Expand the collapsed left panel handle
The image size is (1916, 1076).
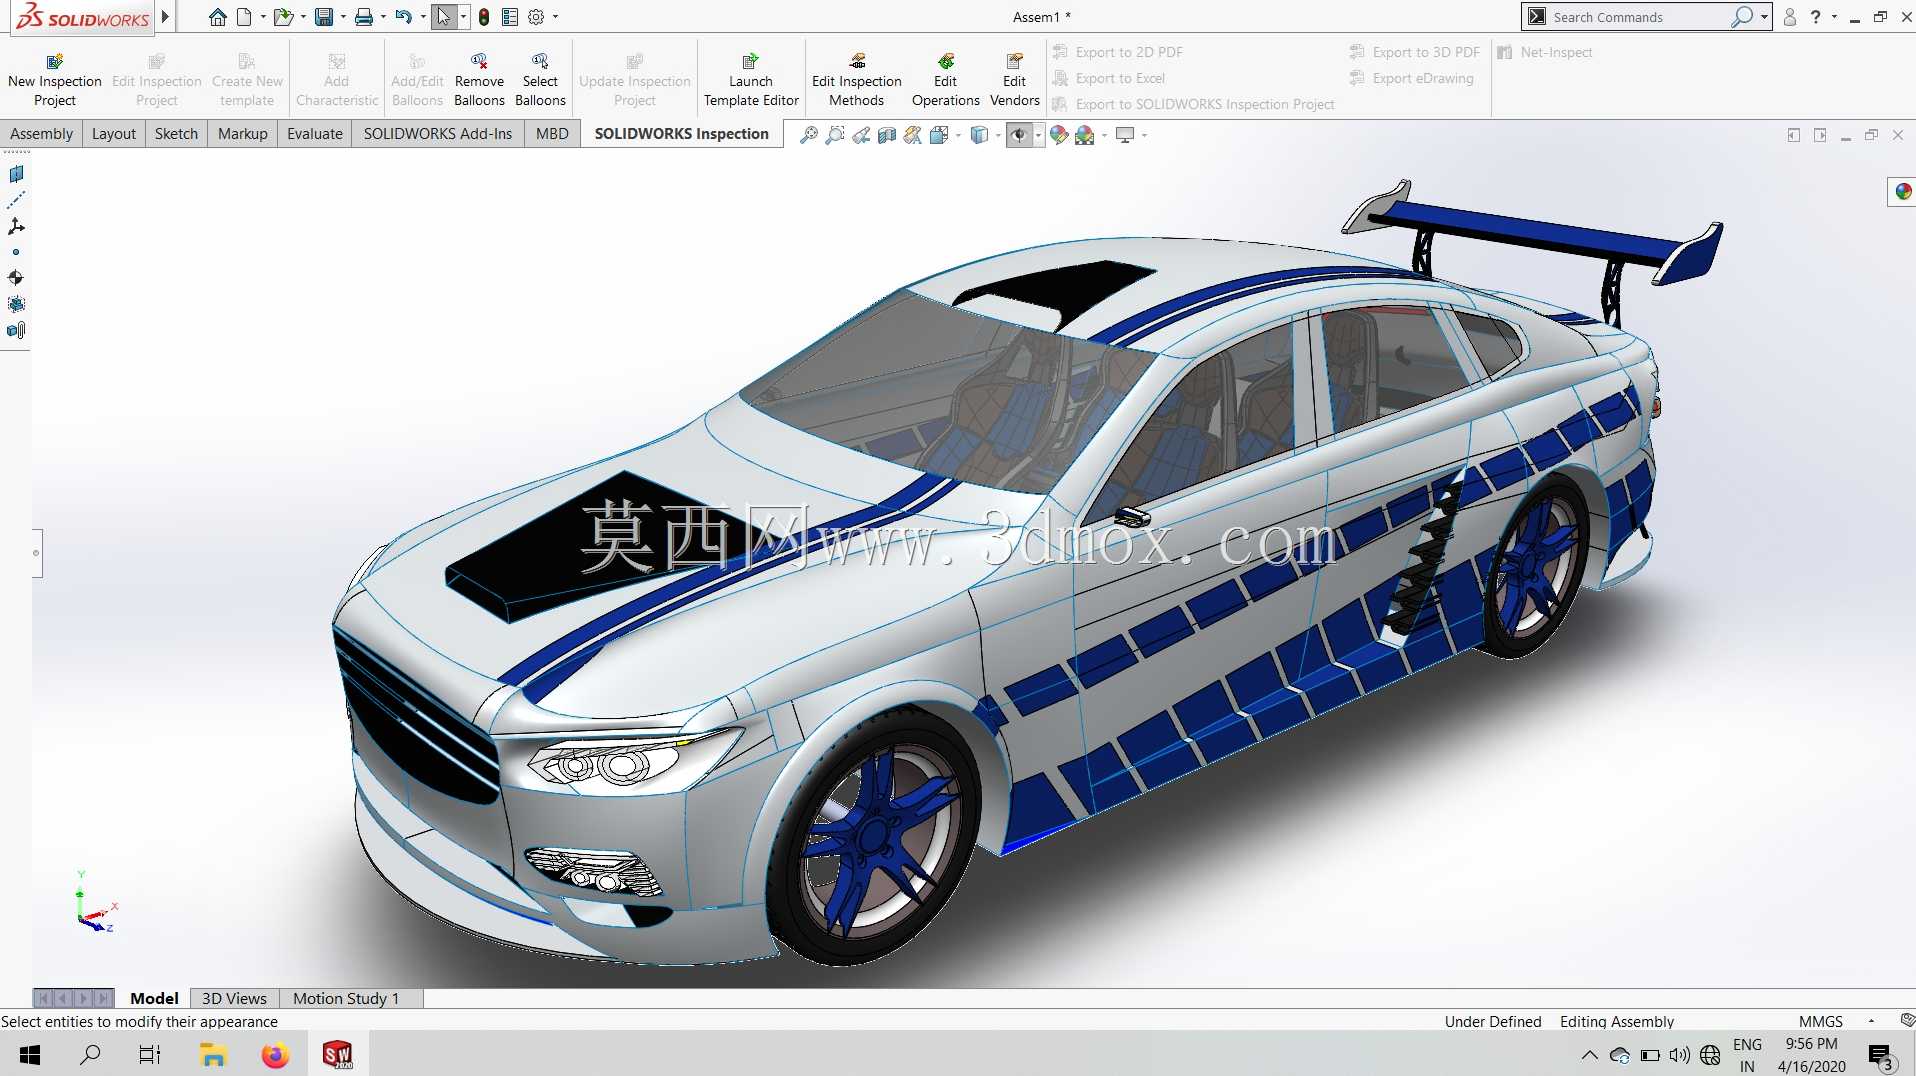pos(37,553)
